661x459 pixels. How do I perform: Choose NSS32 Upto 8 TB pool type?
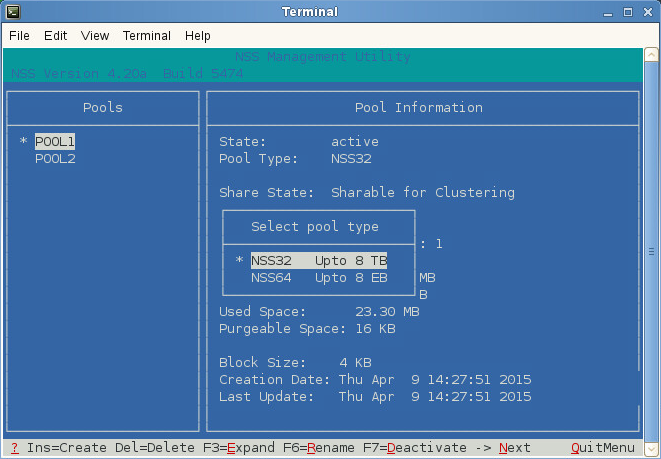click(x=319, y=261)
